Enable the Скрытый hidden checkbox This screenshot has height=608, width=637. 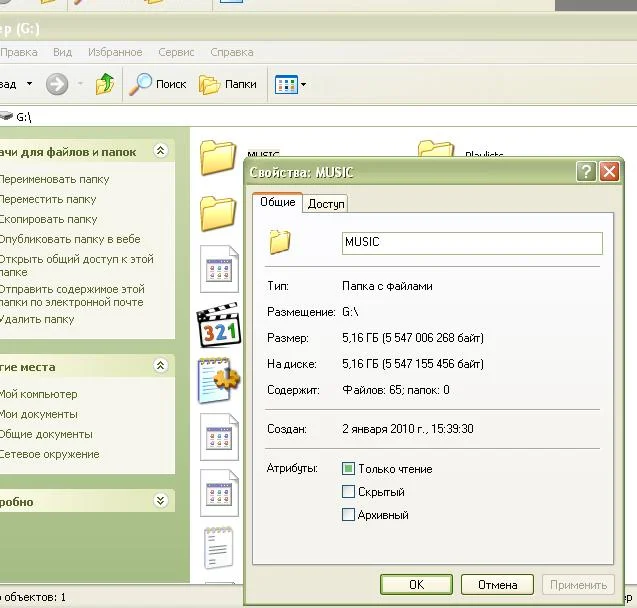pos(349,492)
